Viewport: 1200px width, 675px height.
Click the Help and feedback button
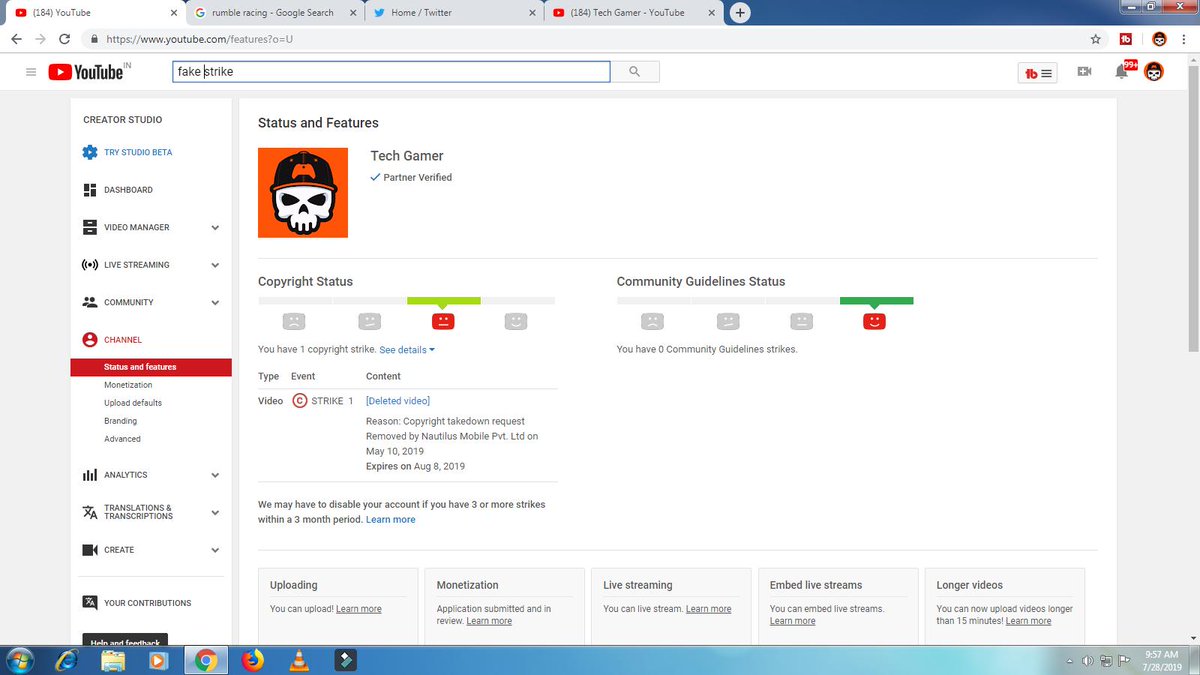125,640
